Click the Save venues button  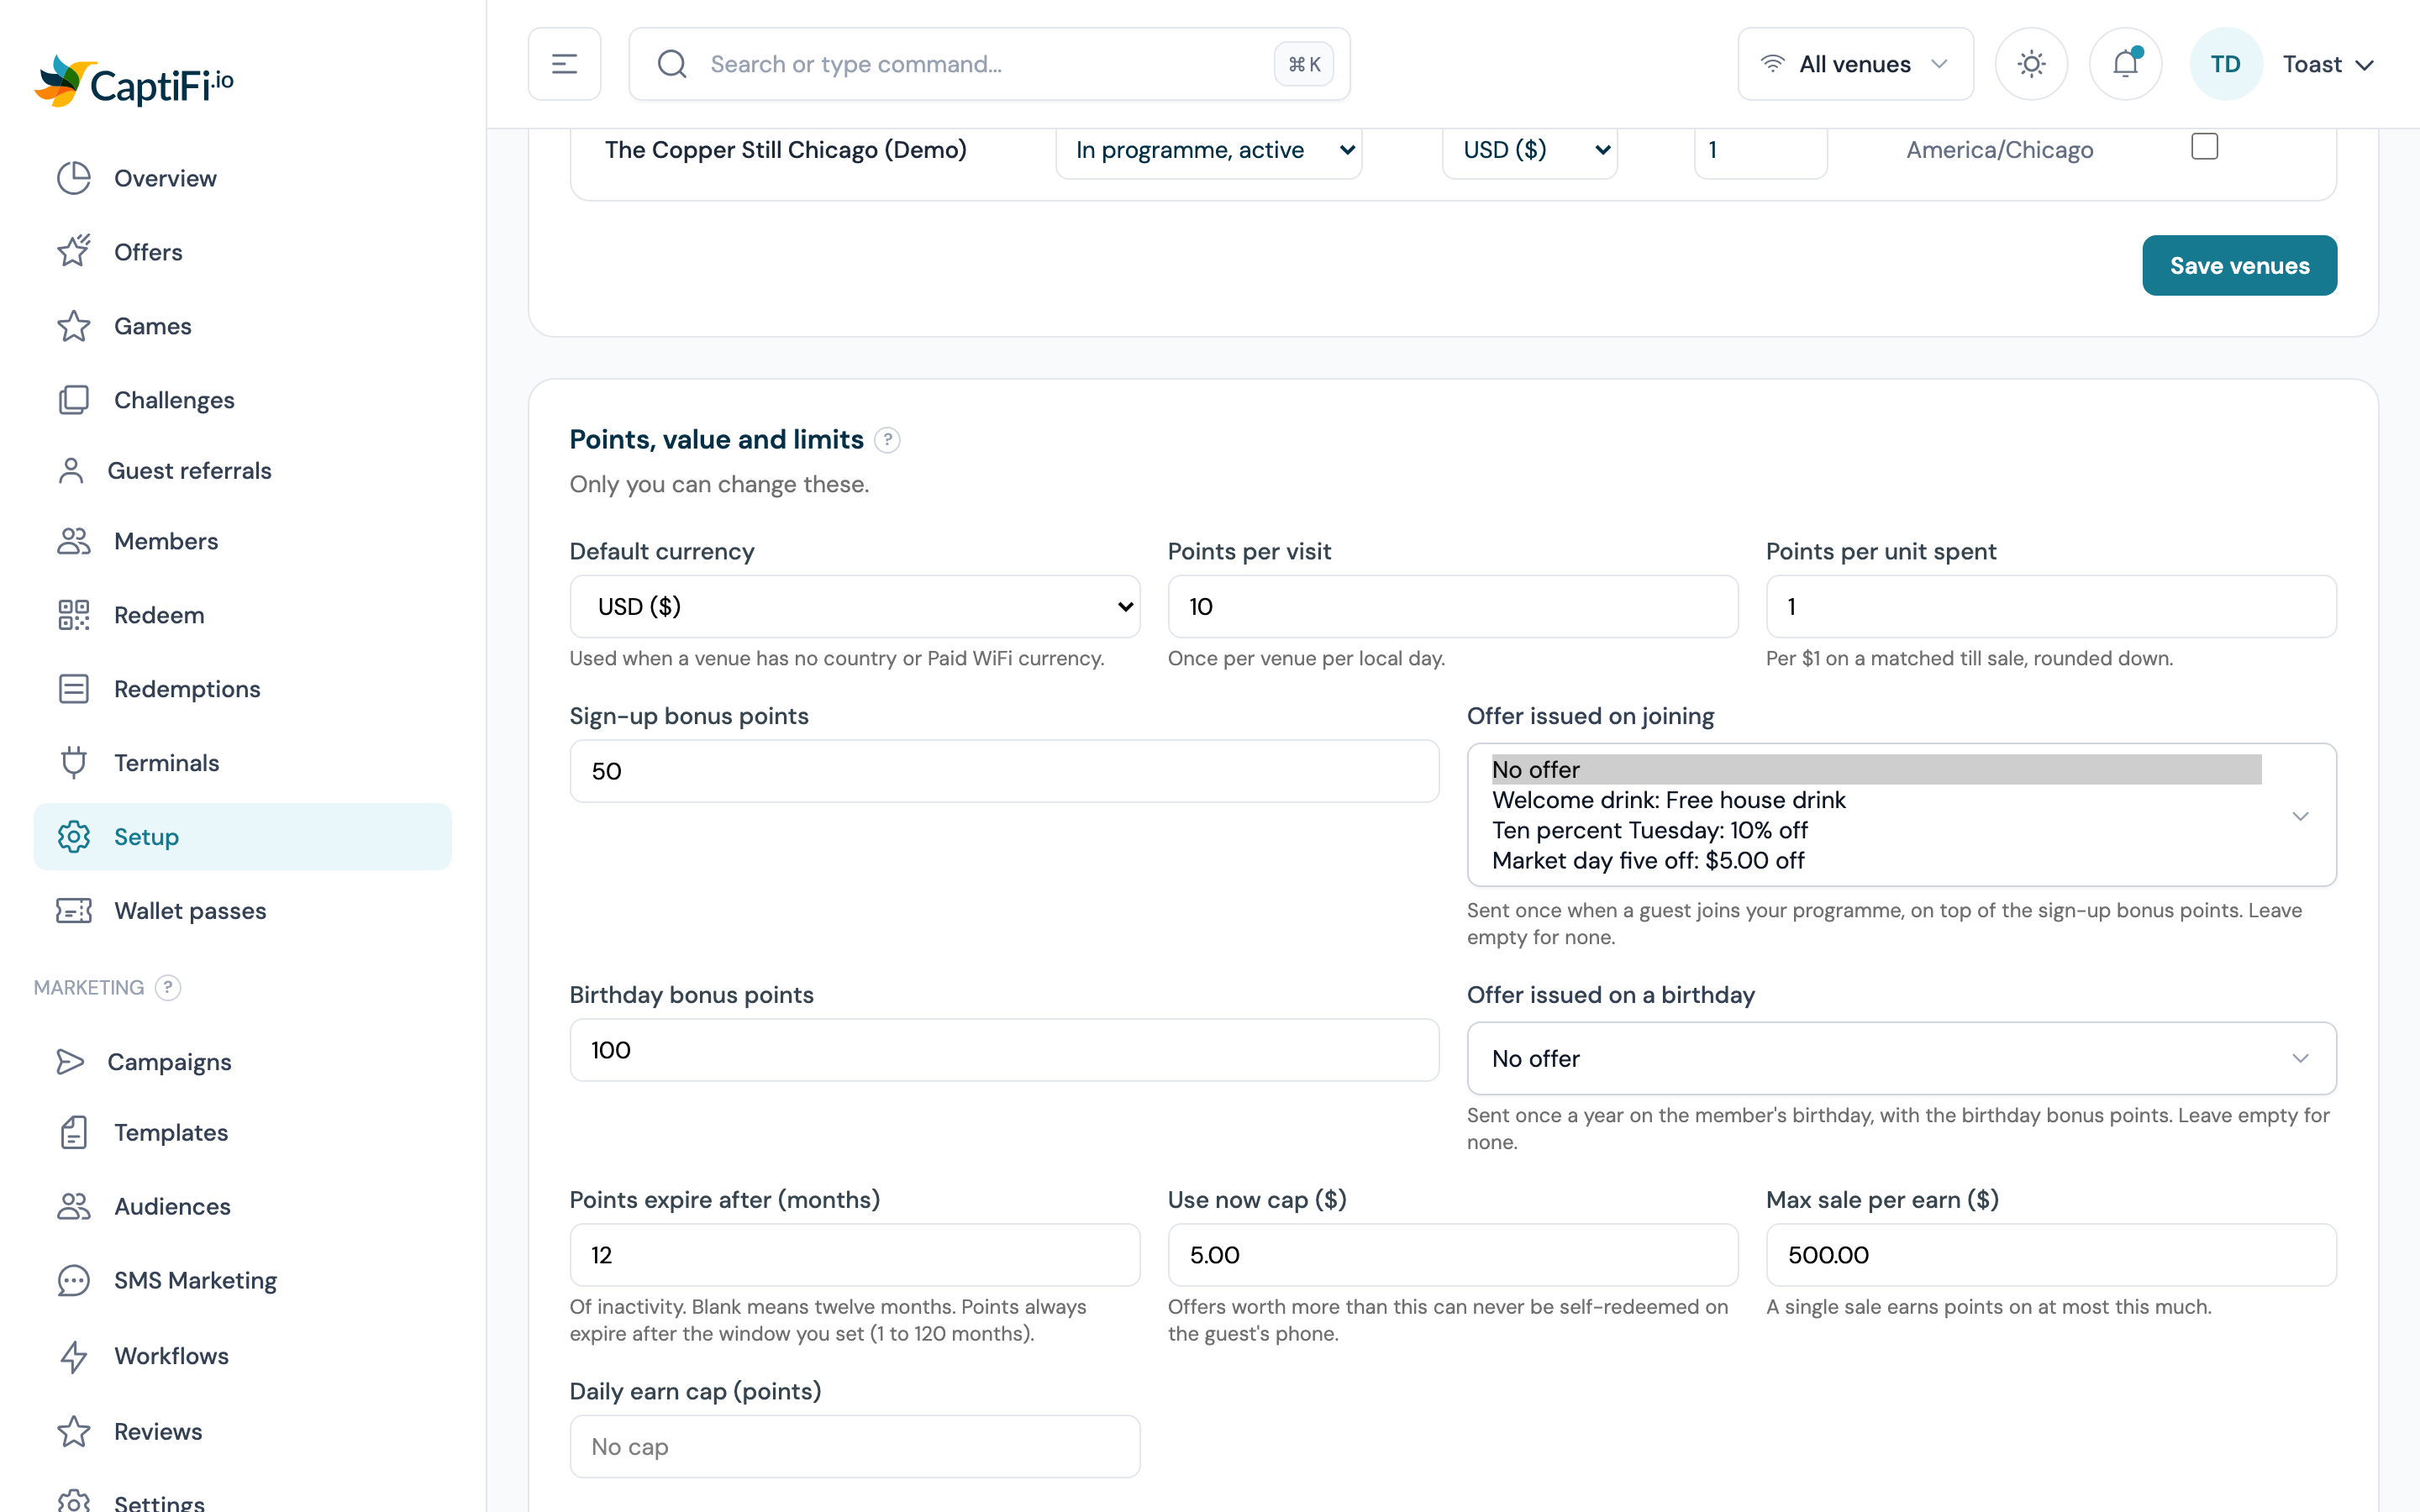click(2239, 265)
